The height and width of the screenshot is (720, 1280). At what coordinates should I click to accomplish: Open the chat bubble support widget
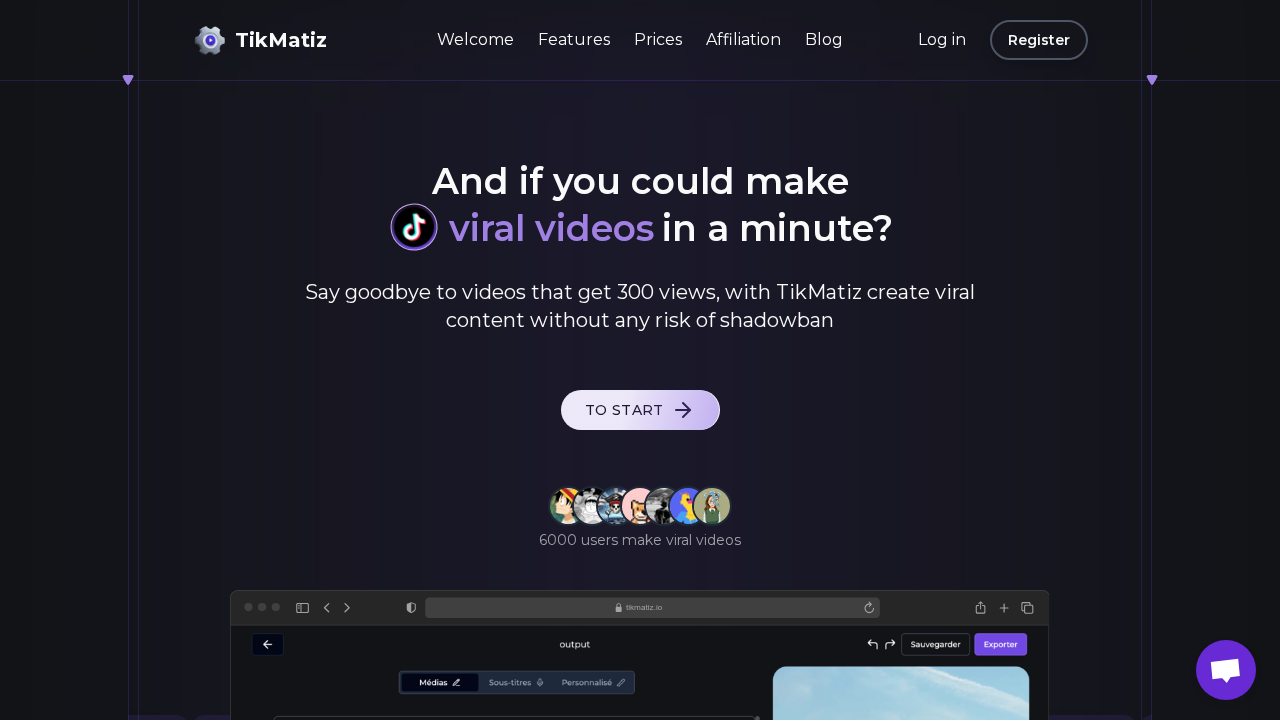pos(1225,670)
